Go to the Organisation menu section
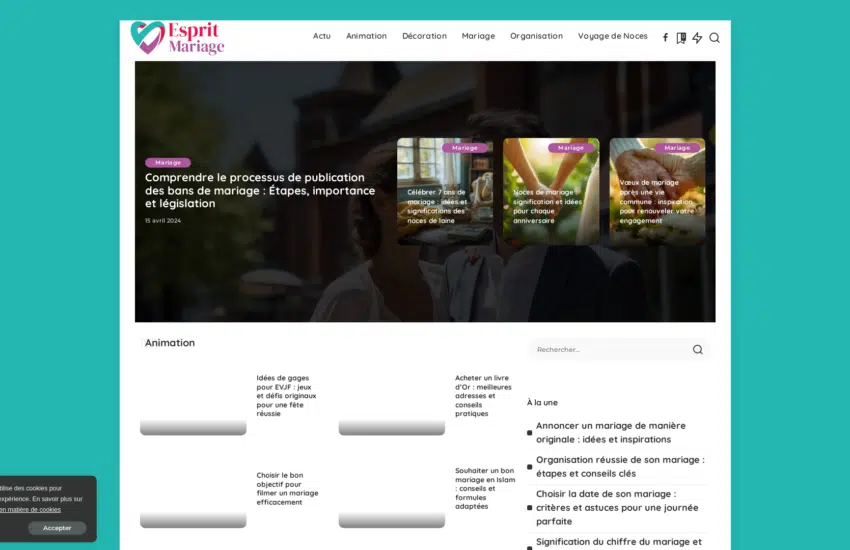This screenshot has height=550, width=850. click(536, 36)
